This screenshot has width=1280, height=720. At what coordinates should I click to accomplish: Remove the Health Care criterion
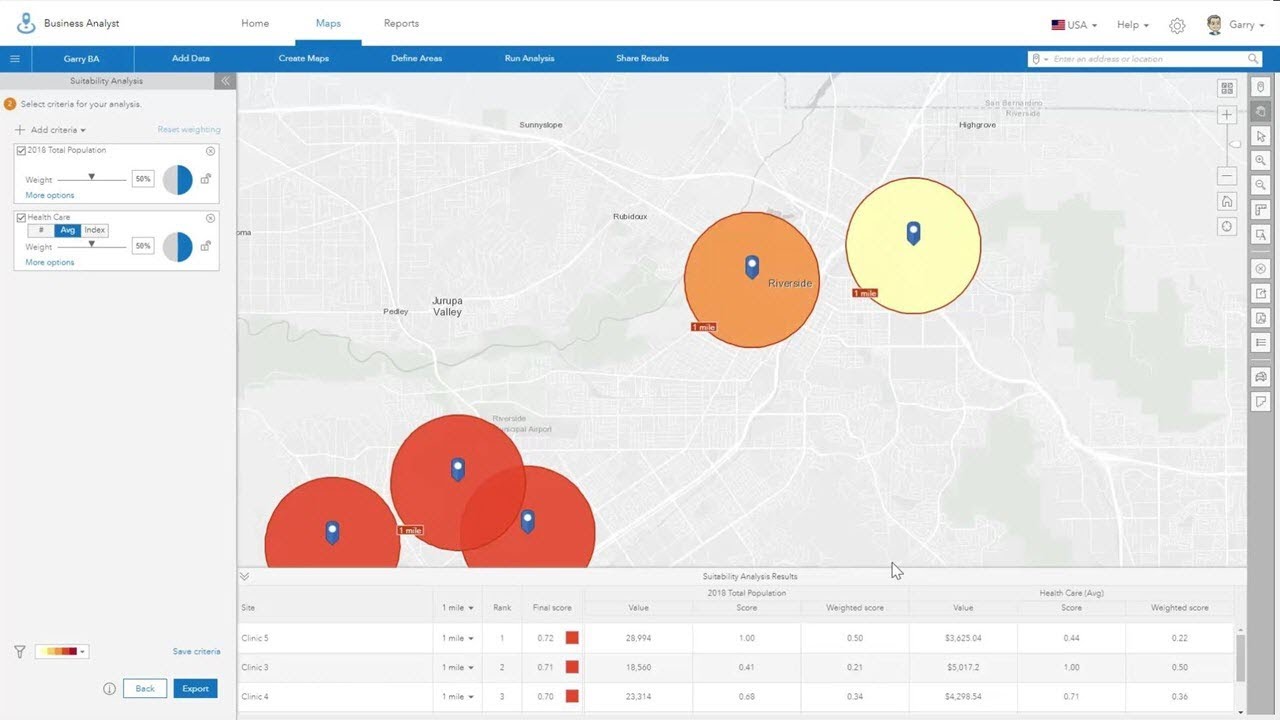210,218
